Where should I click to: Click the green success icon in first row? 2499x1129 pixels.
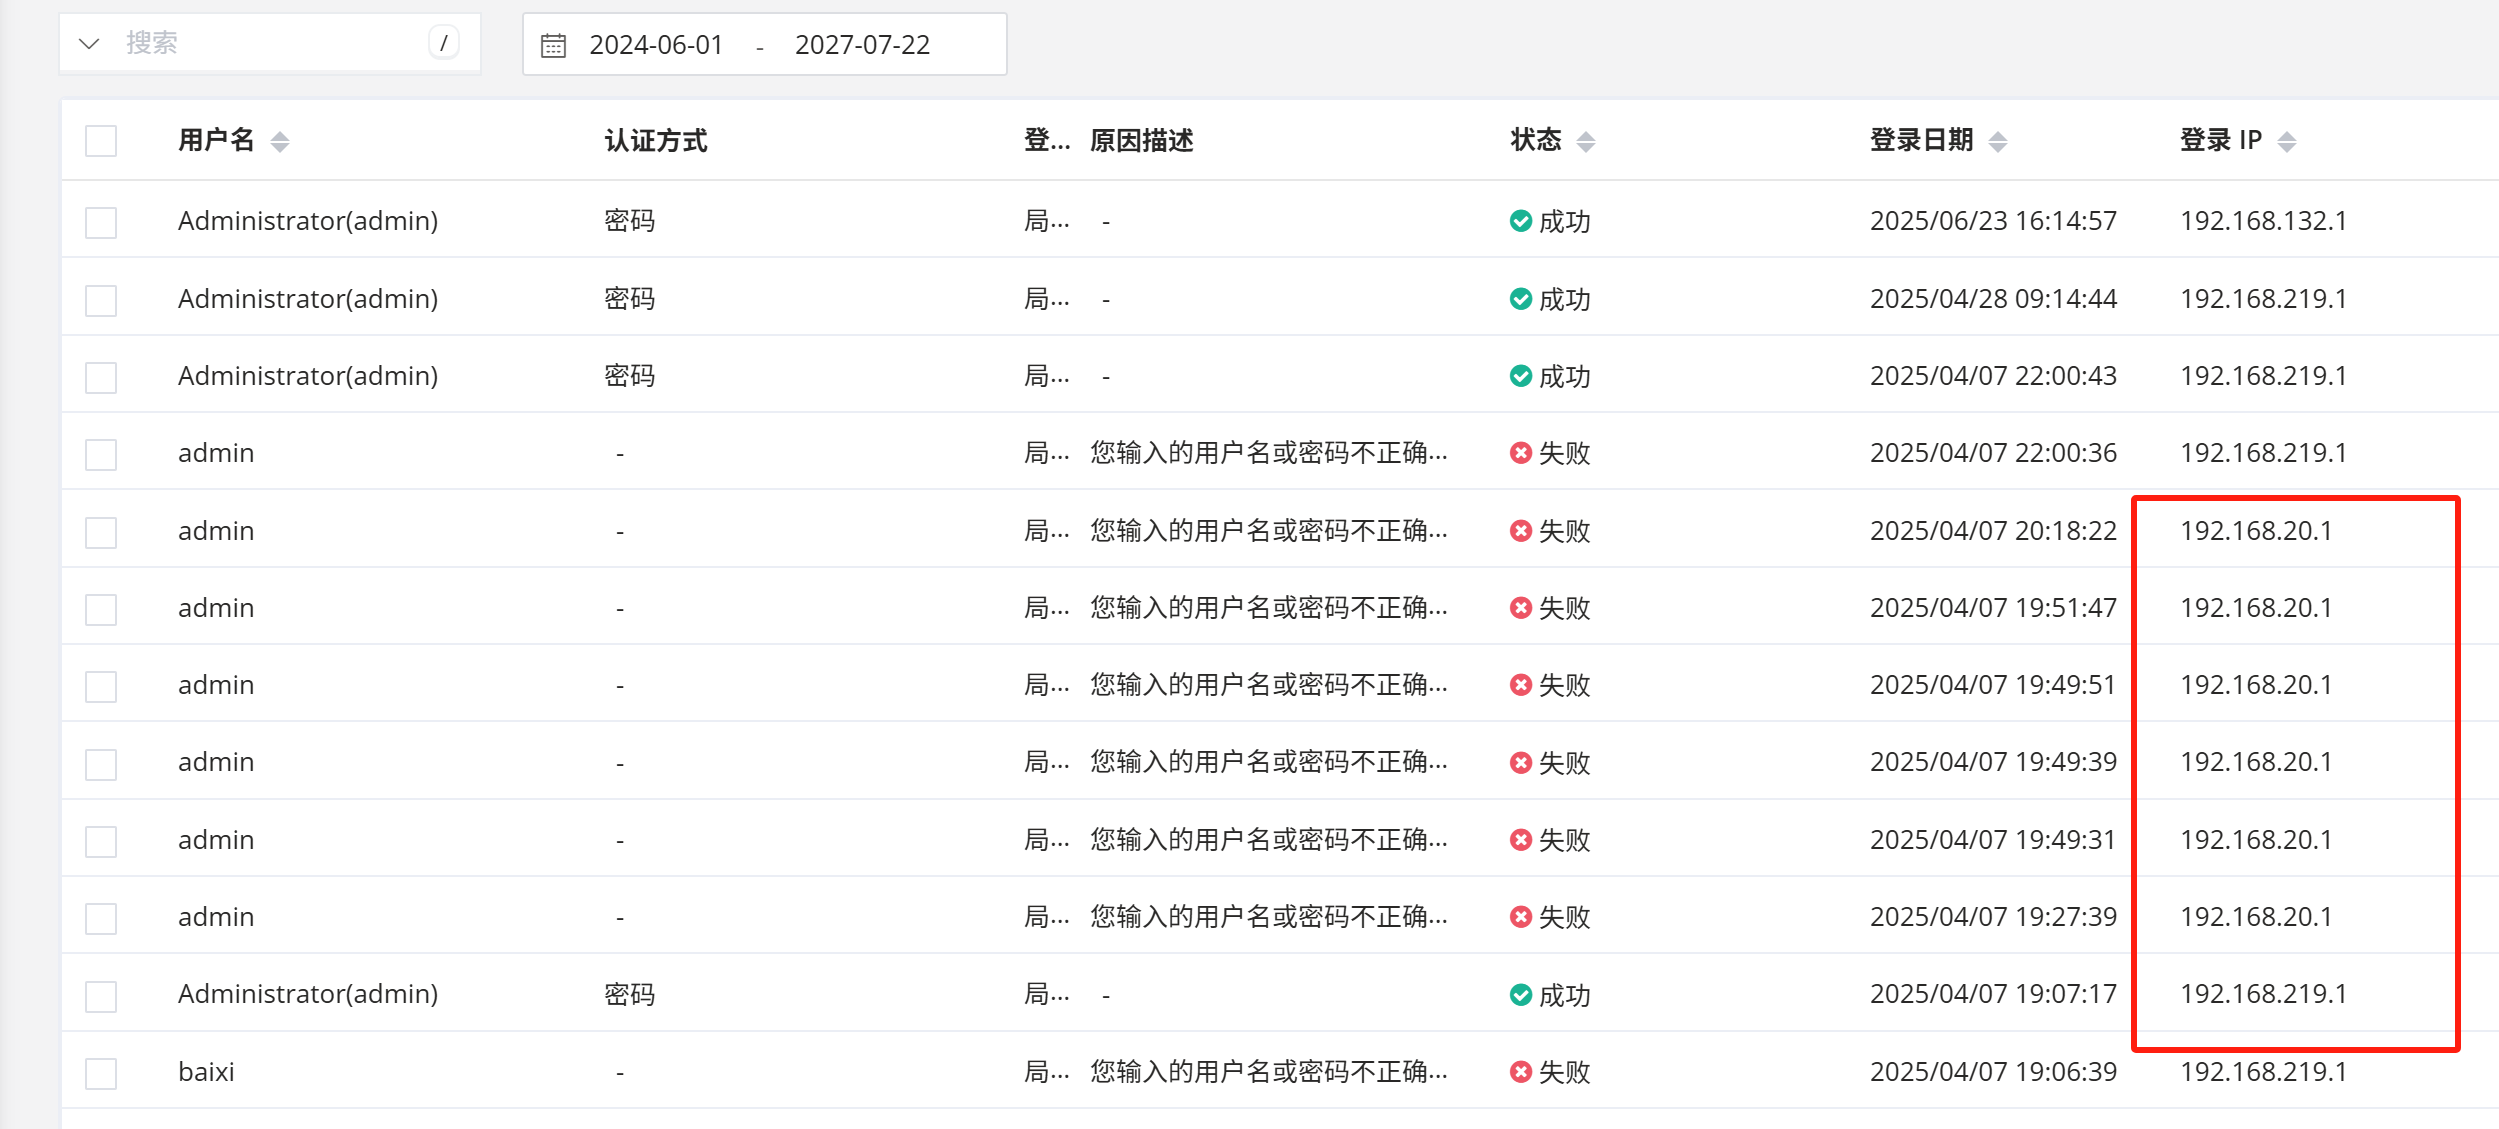pyautogui.click(x=1520, y=221)
